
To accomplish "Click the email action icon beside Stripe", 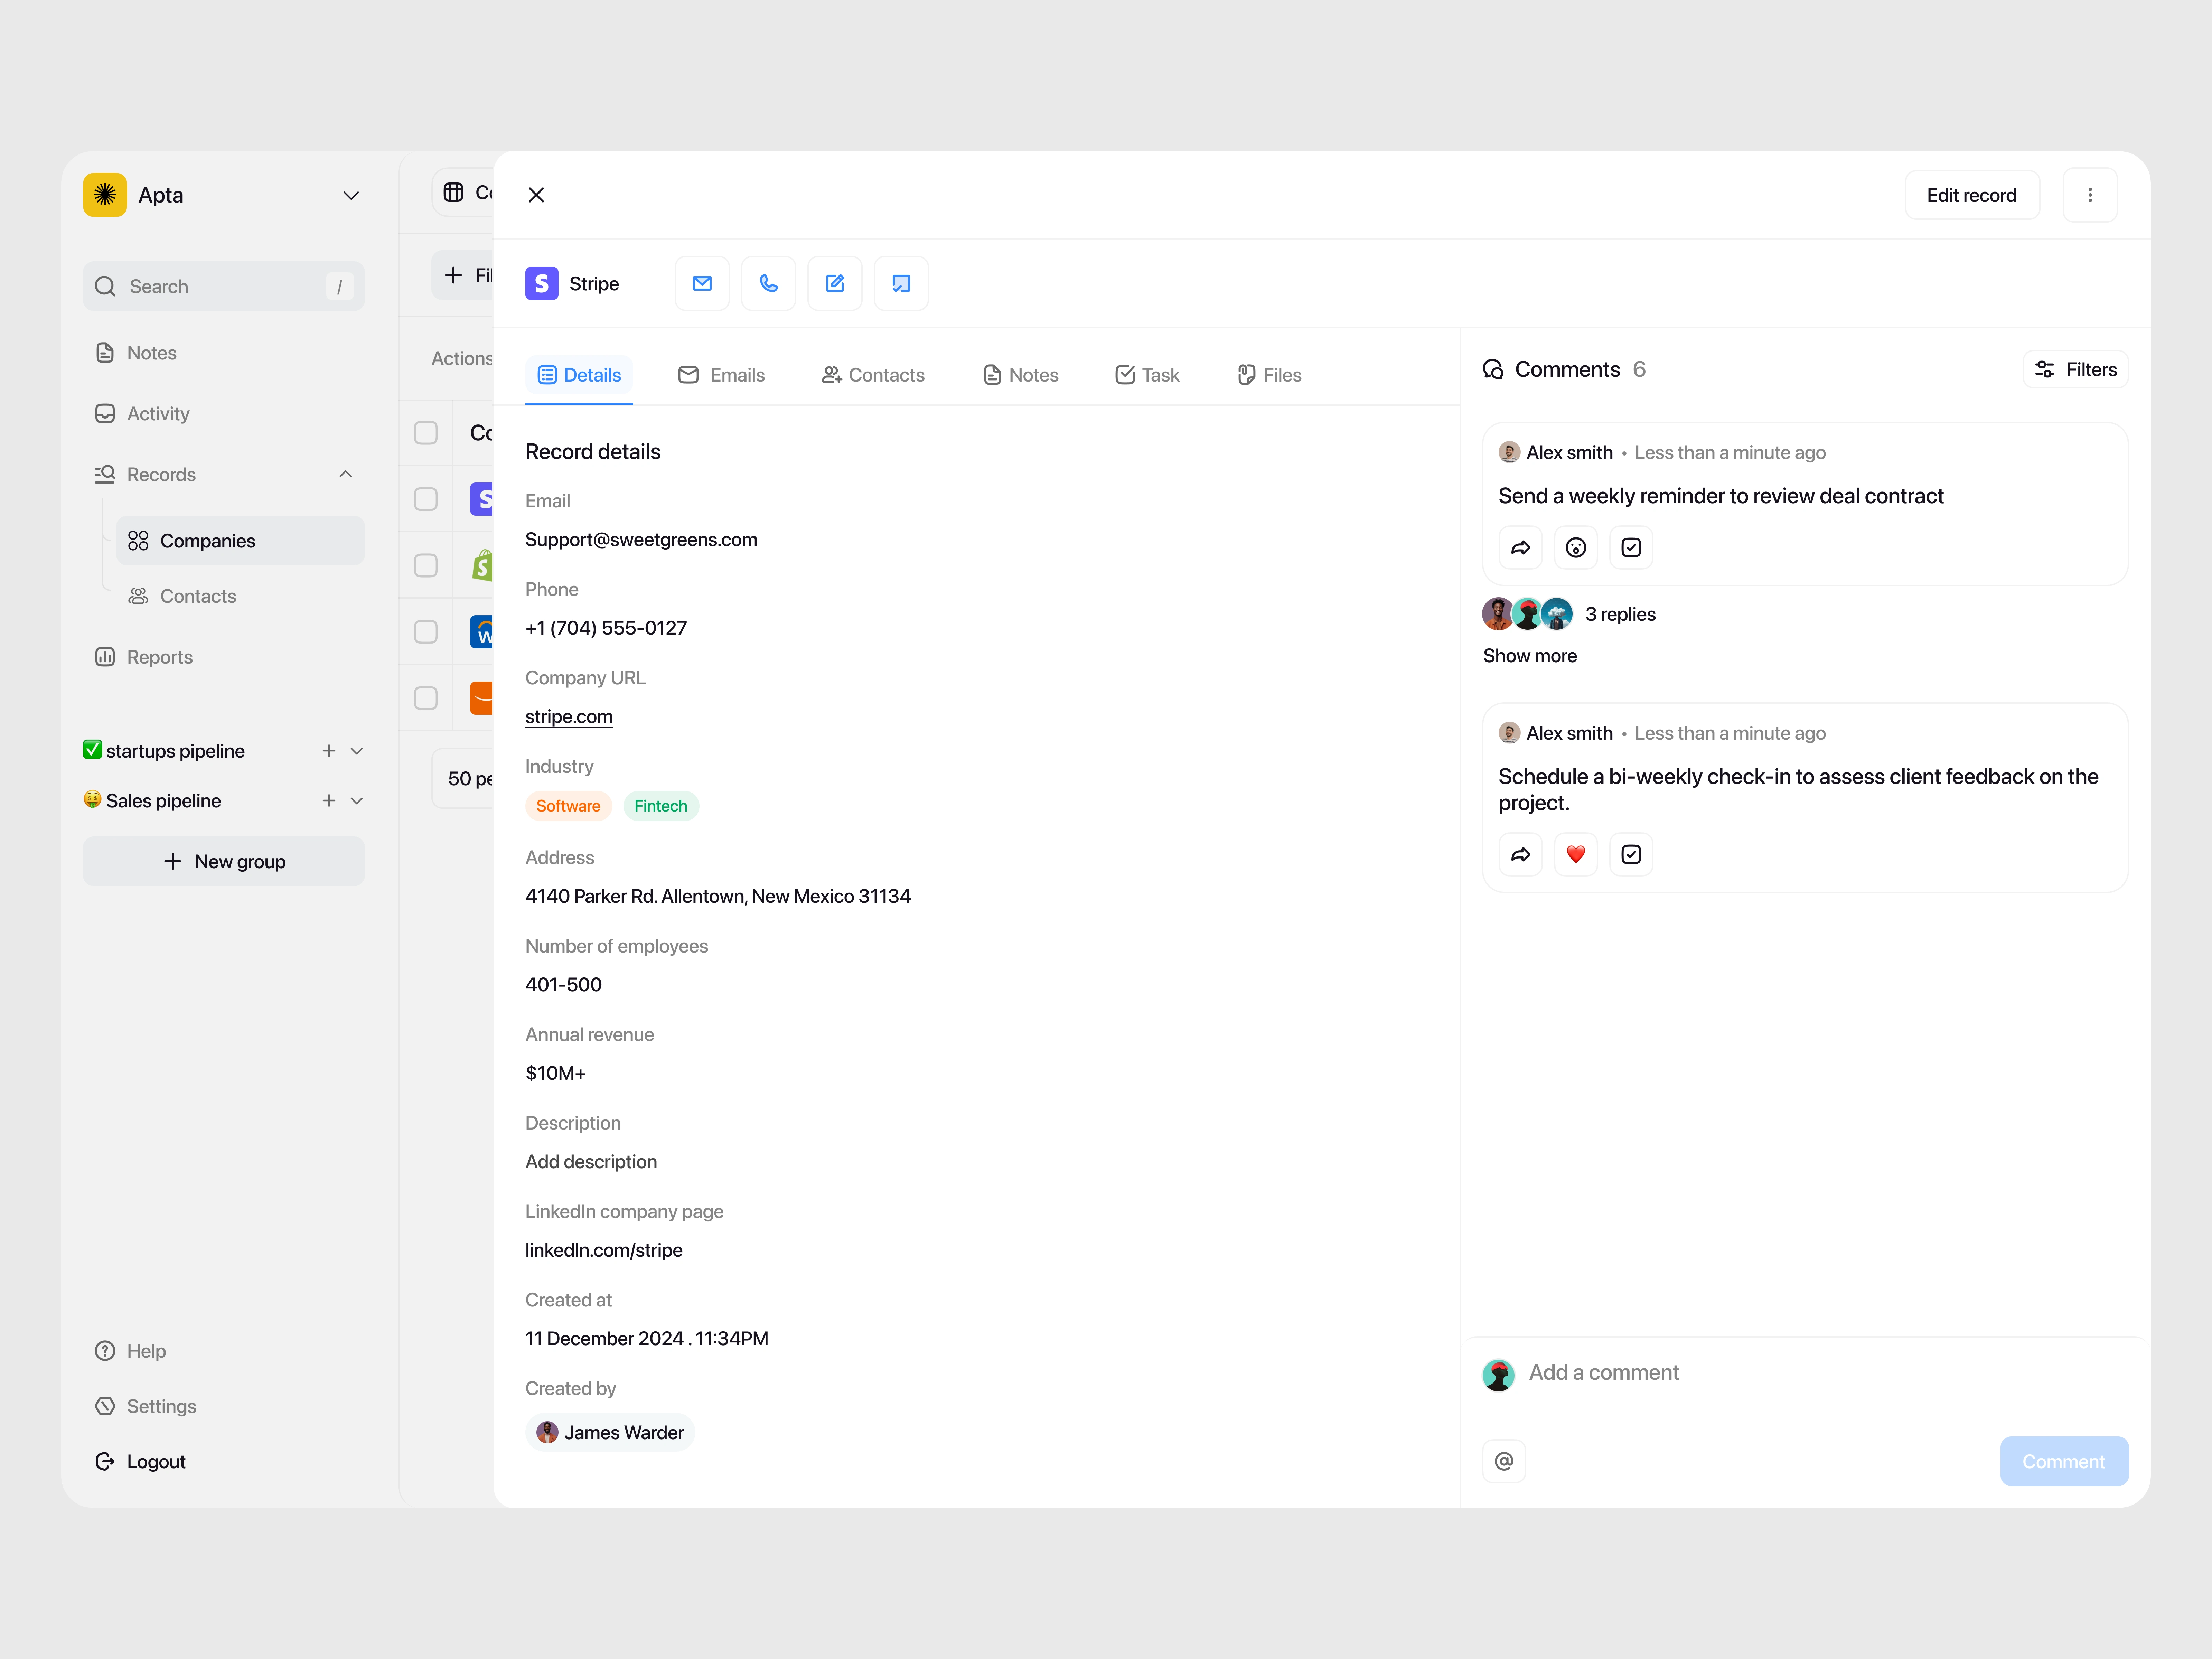I will click(702, 284).
